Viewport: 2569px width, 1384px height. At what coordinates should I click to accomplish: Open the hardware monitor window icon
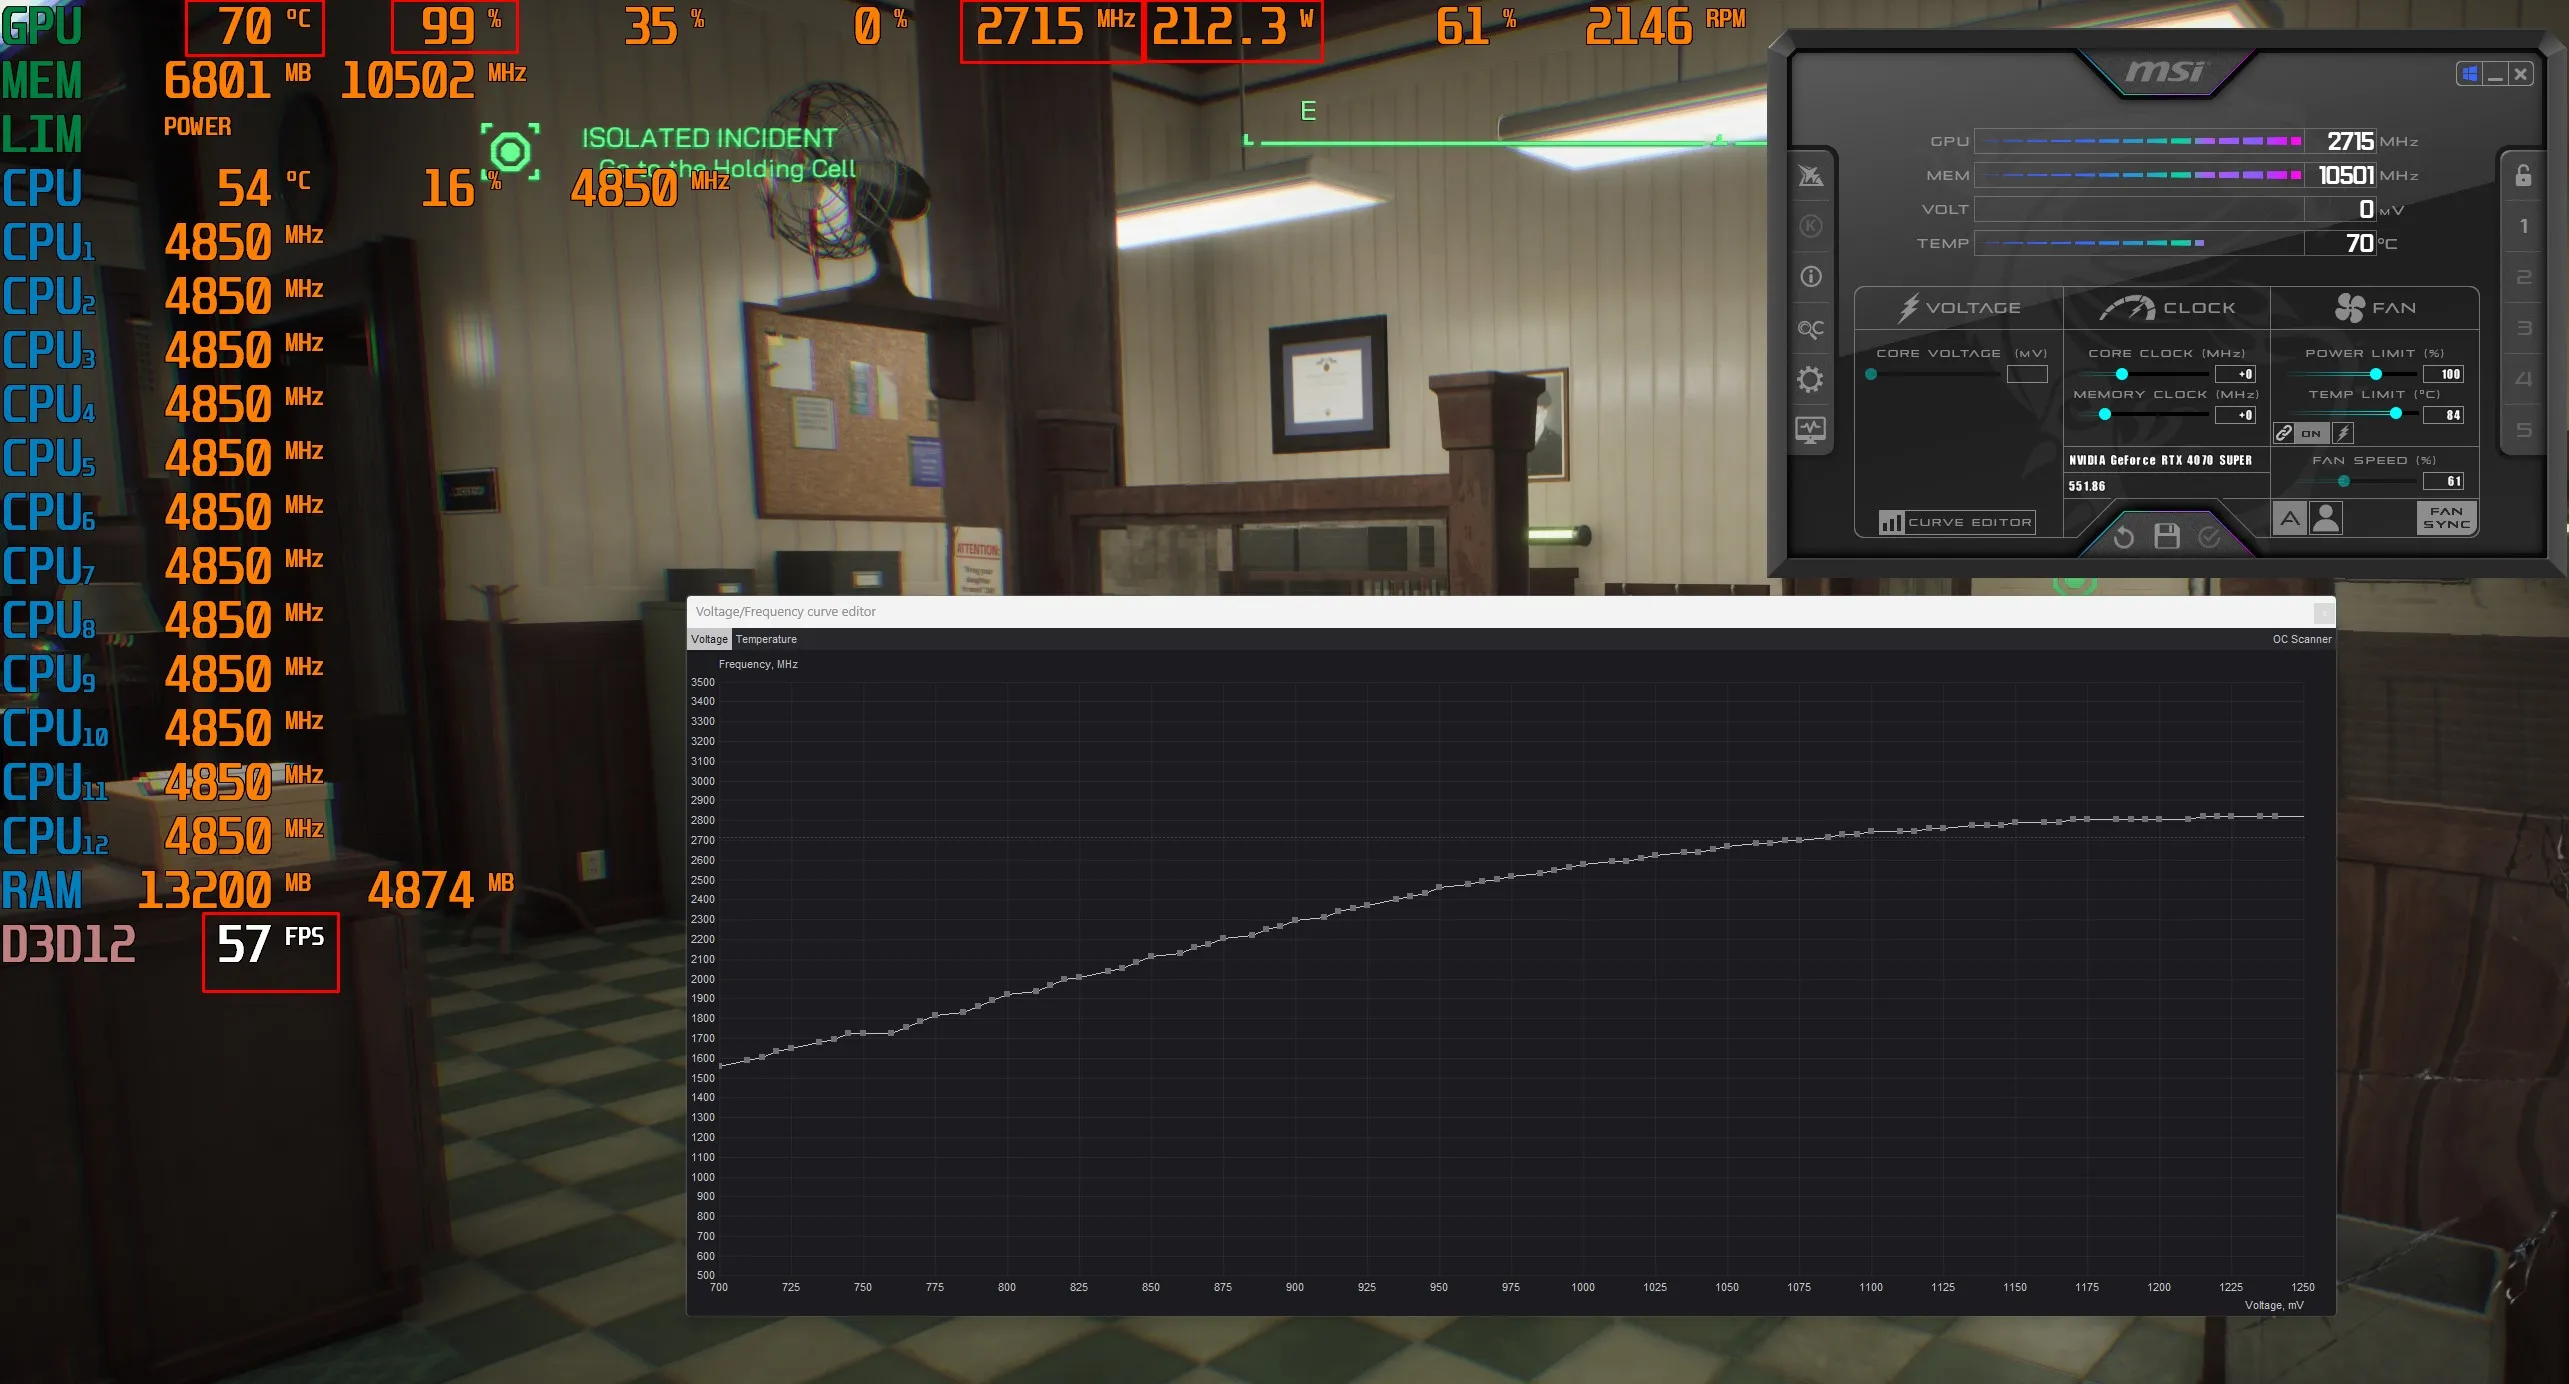(x=1810, y=430)
